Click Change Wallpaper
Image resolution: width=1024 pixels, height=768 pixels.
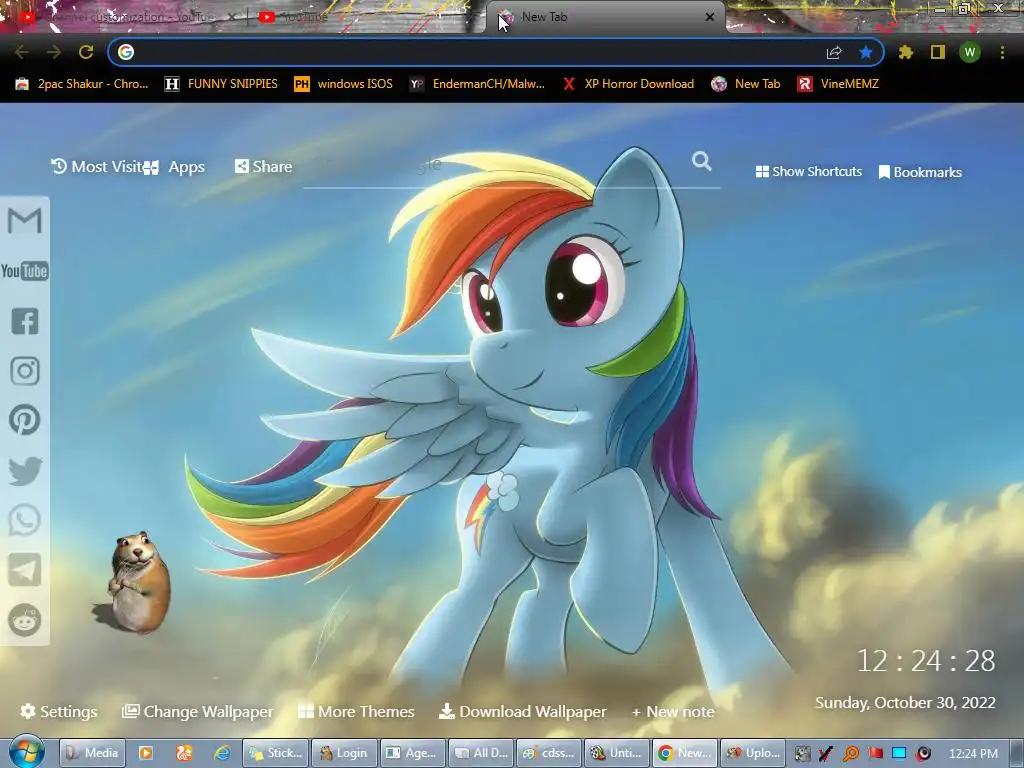(198, 711)
